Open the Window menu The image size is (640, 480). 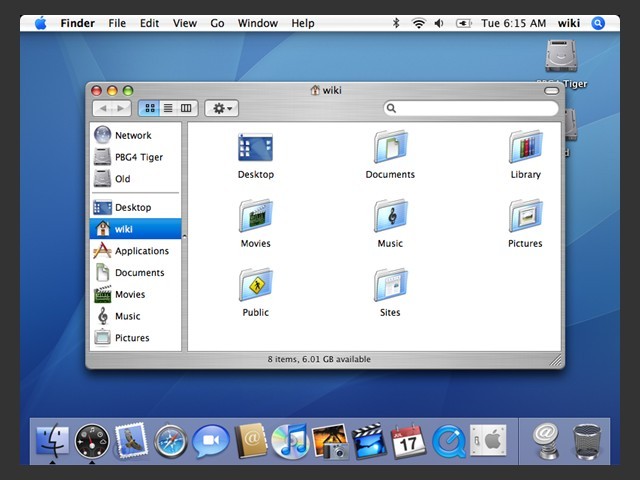[258, 23]
